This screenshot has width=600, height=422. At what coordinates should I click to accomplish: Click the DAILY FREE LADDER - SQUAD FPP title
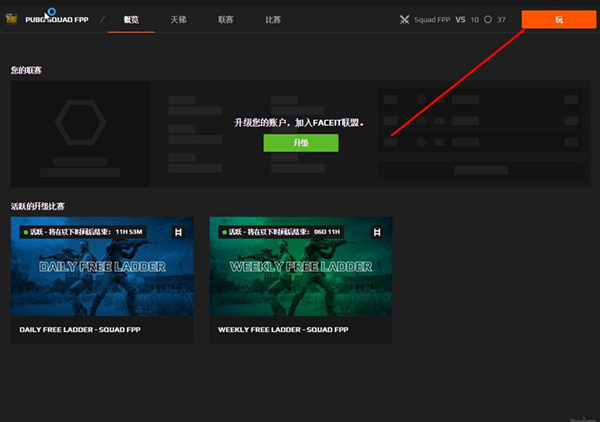point(80,329)
